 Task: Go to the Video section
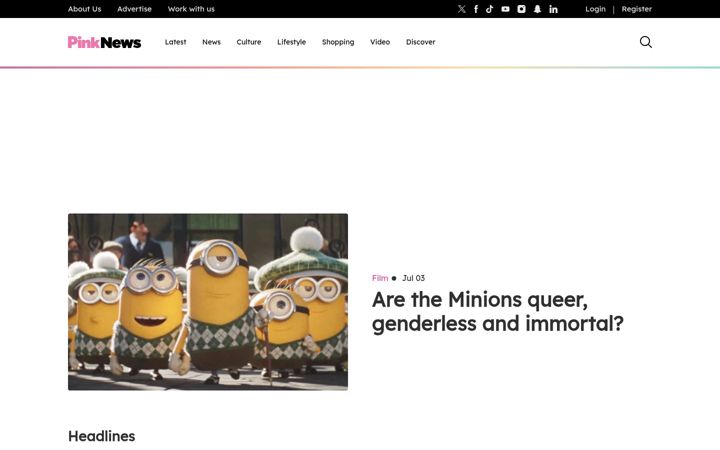pos(380,42)
